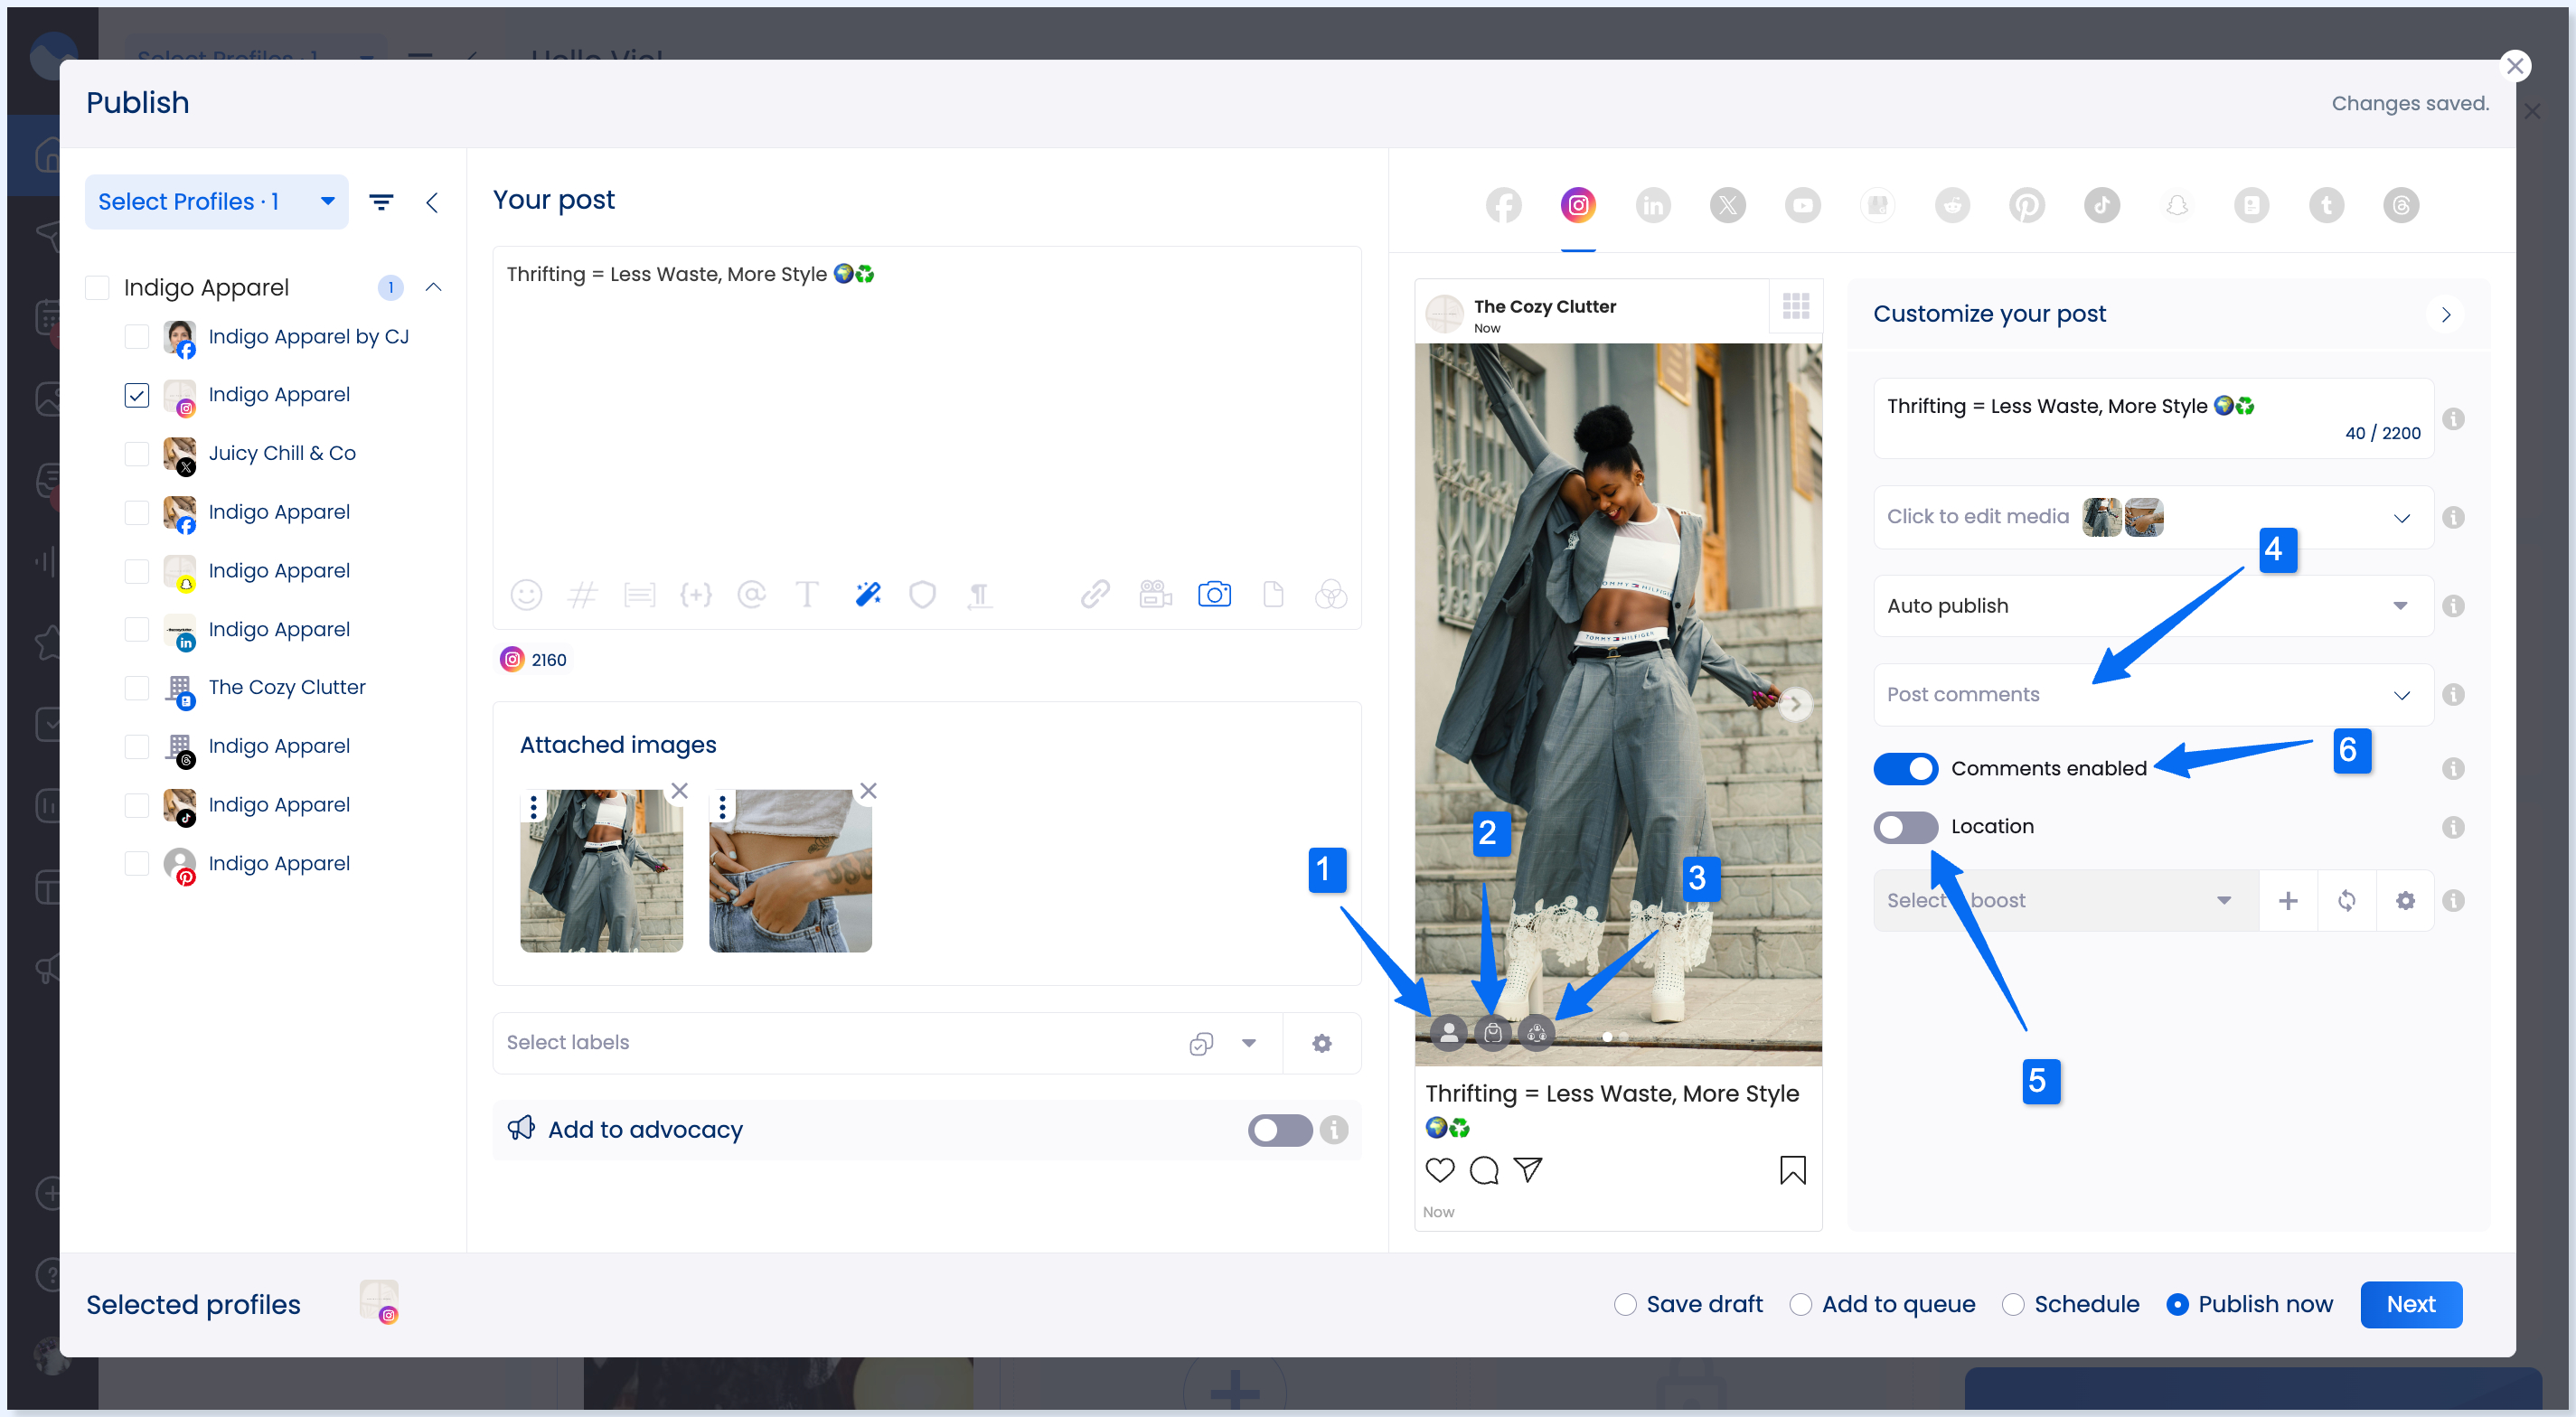Add a photo with the camera icon
The image size is (2576, 1417).
click(1214, 594)
